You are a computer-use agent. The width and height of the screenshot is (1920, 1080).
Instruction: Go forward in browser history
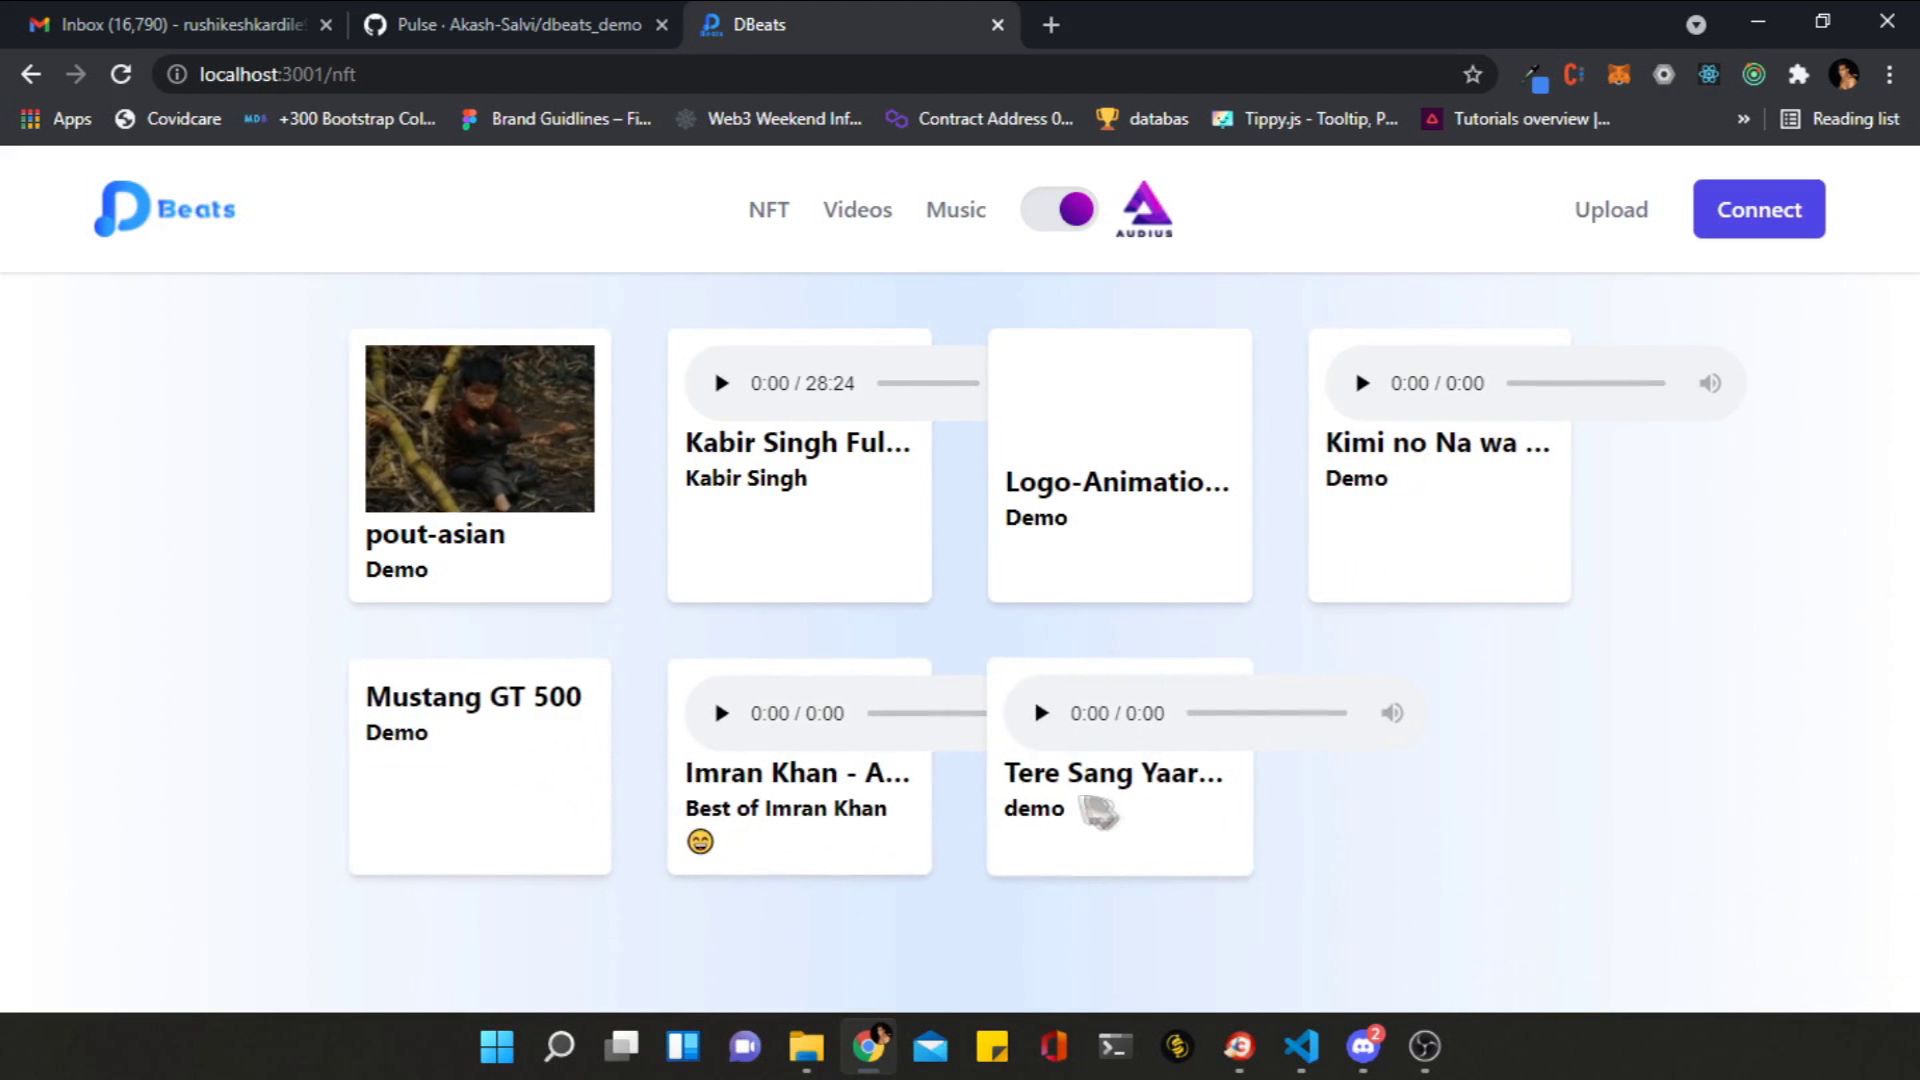pyautogui.click(x=76, y=74)
